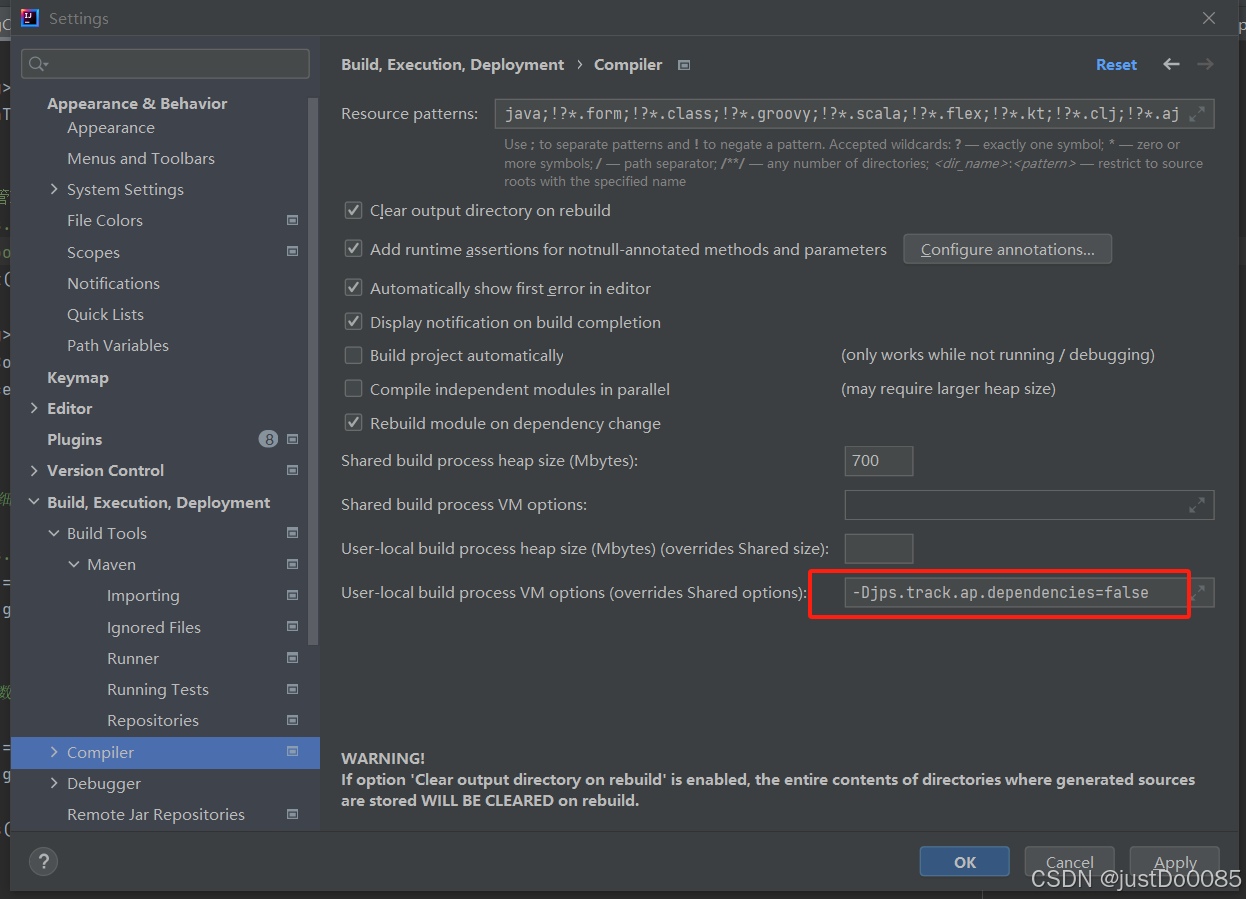Collapse the Build, Execution, Deployment section
Viewport: 1246px width, 899px height.
[x=33, y=502]
